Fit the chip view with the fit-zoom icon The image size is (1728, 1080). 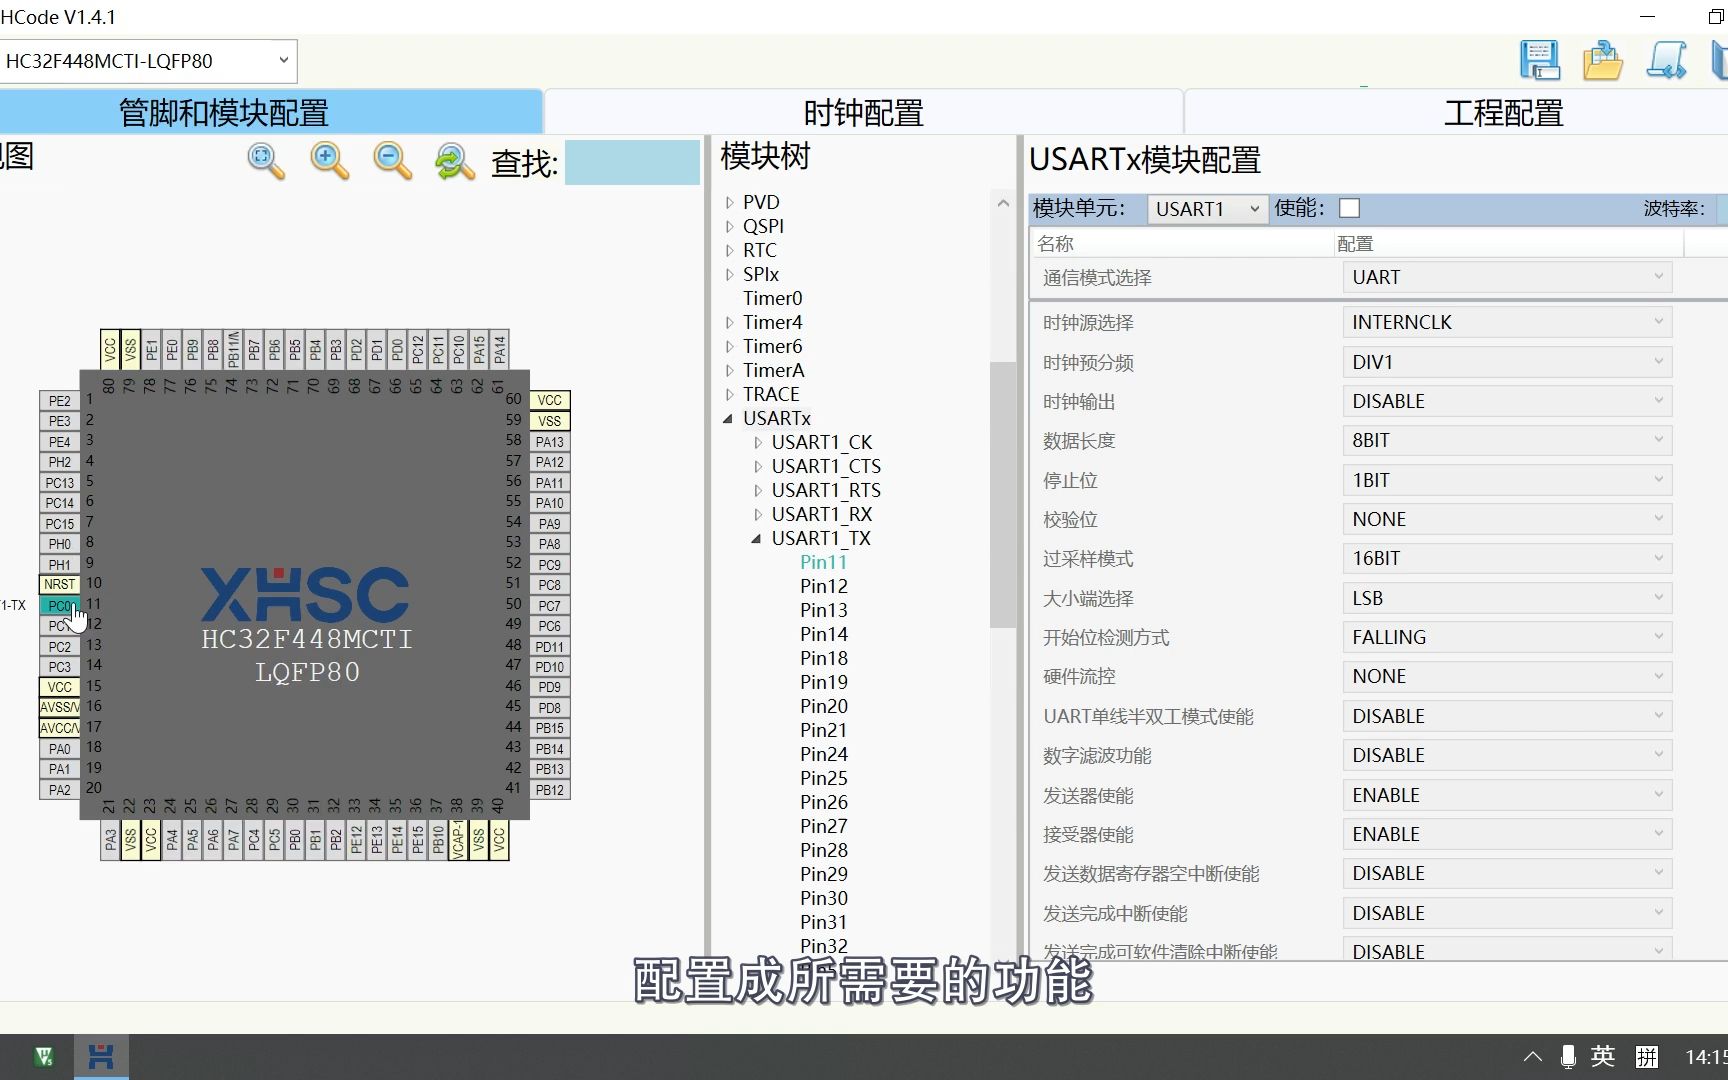coord(263,160)
